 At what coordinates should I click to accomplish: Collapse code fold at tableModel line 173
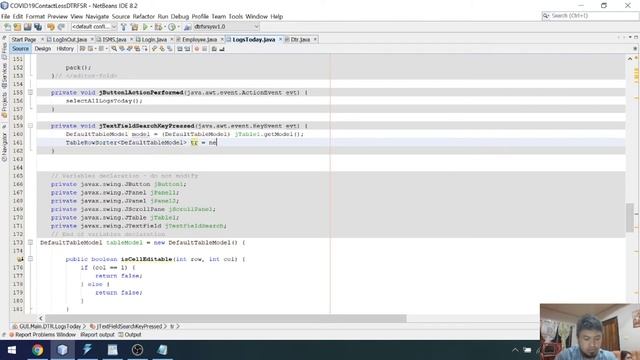pyautogui.click(x=30, y=242)
